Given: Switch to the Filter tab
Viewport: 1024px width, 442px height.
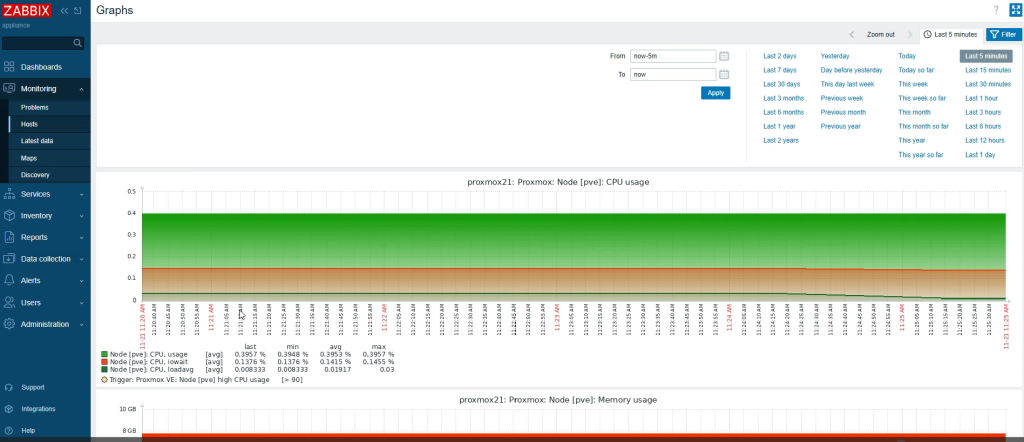Looking at the screenshot, I should 1003,34.
